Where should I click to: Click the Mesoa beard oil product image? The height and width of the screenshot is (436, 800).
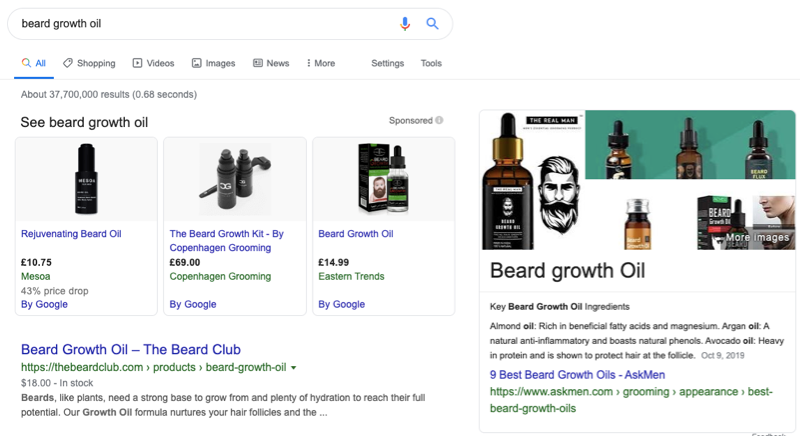pyautogui.click(x=86, y=178)
